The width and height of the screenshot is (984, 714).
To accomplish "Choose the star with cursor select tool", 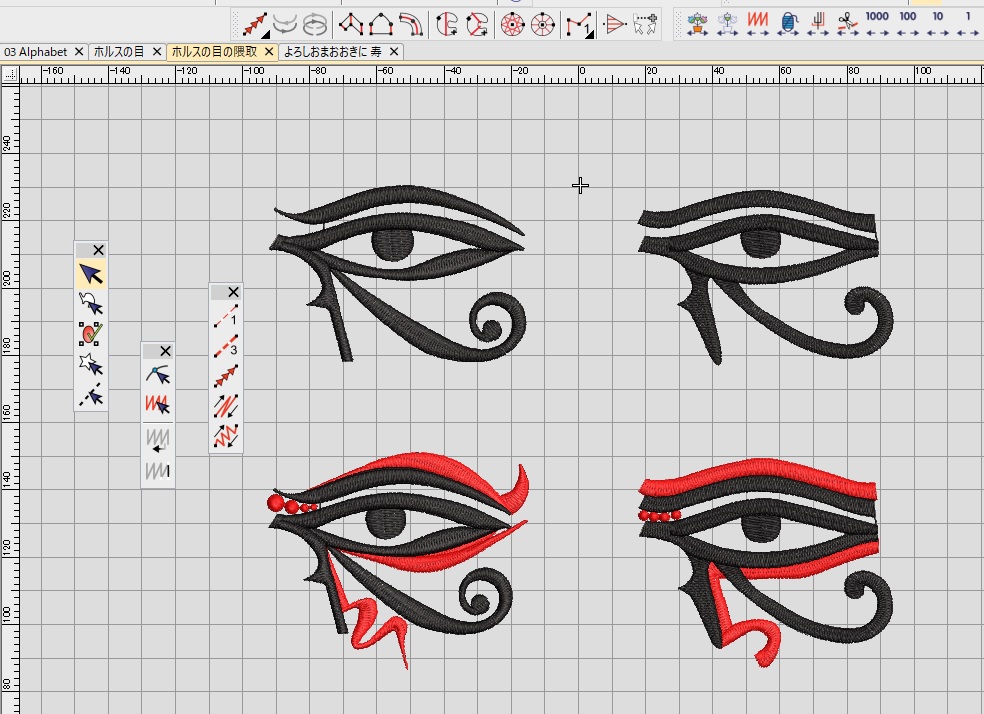I will 91,365.
